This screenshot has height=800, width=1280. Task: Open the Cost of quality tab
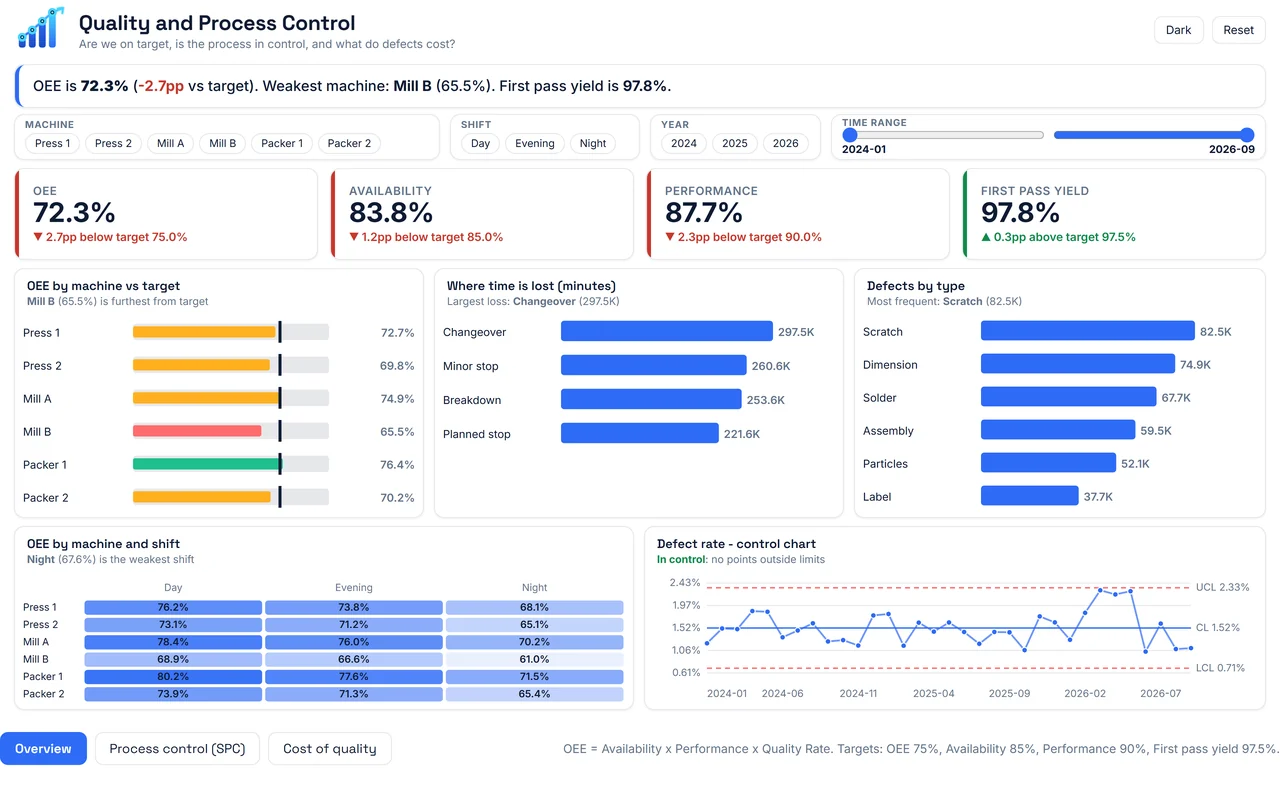click(x=330, y=749)
